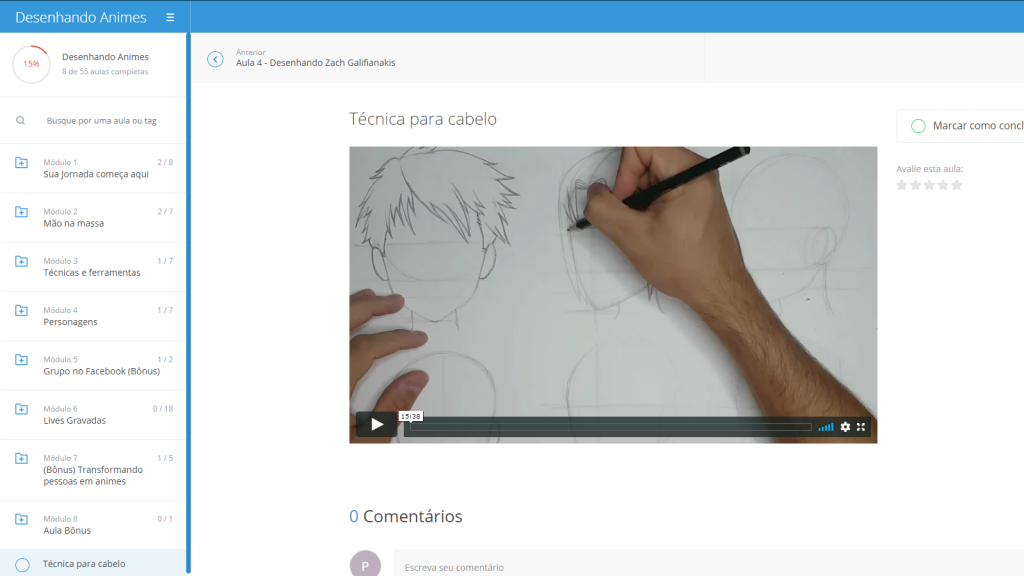Image resolution: width=1024 pixels, height=576 pixels.
Task: Expand Módulo 3 Técnicas e ferramentas
Action: click(x=93, y=267)
